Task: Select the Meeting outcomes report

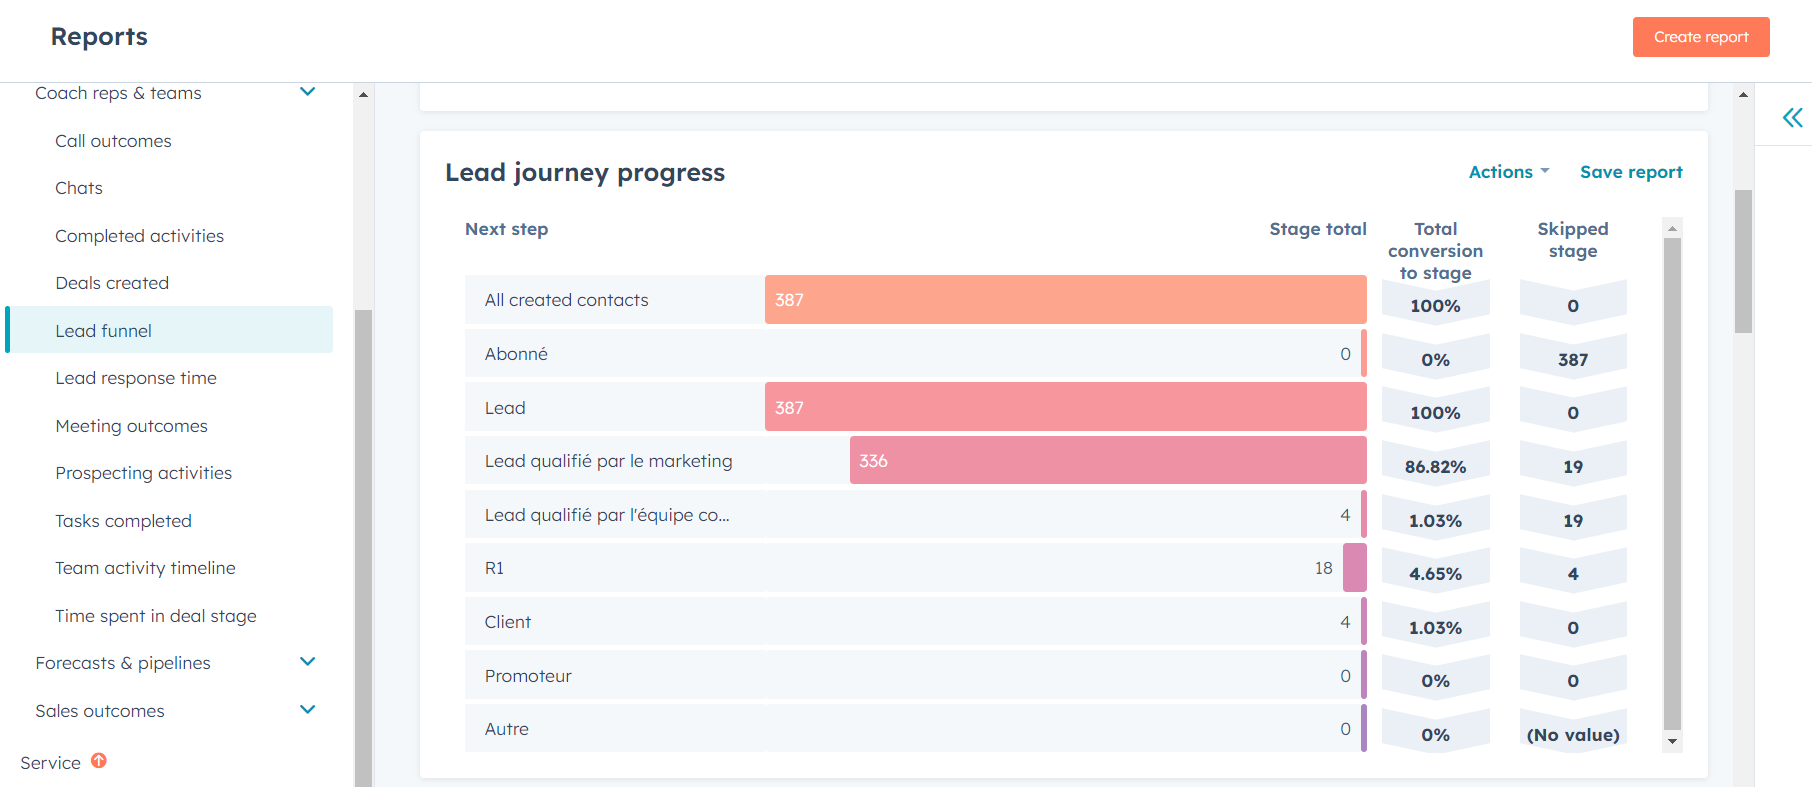Action: pos(131,425)
